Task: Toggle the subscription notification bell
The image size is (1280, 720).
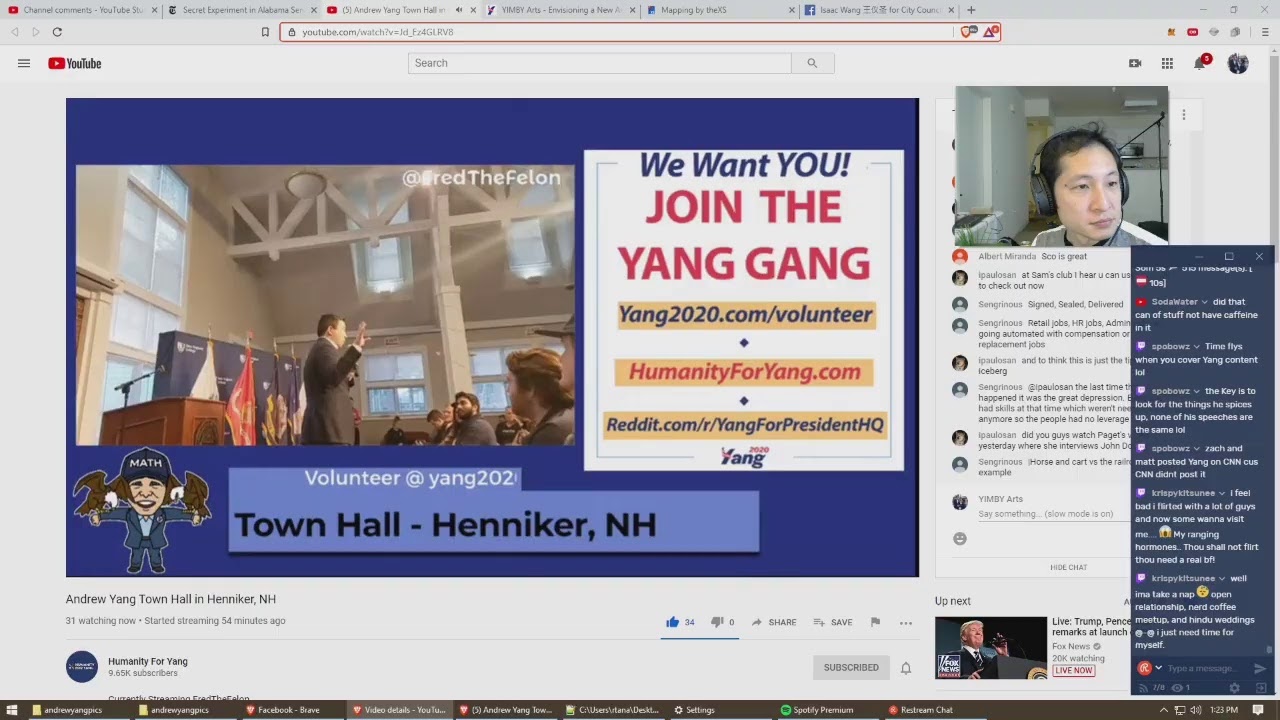Action: 906,668
